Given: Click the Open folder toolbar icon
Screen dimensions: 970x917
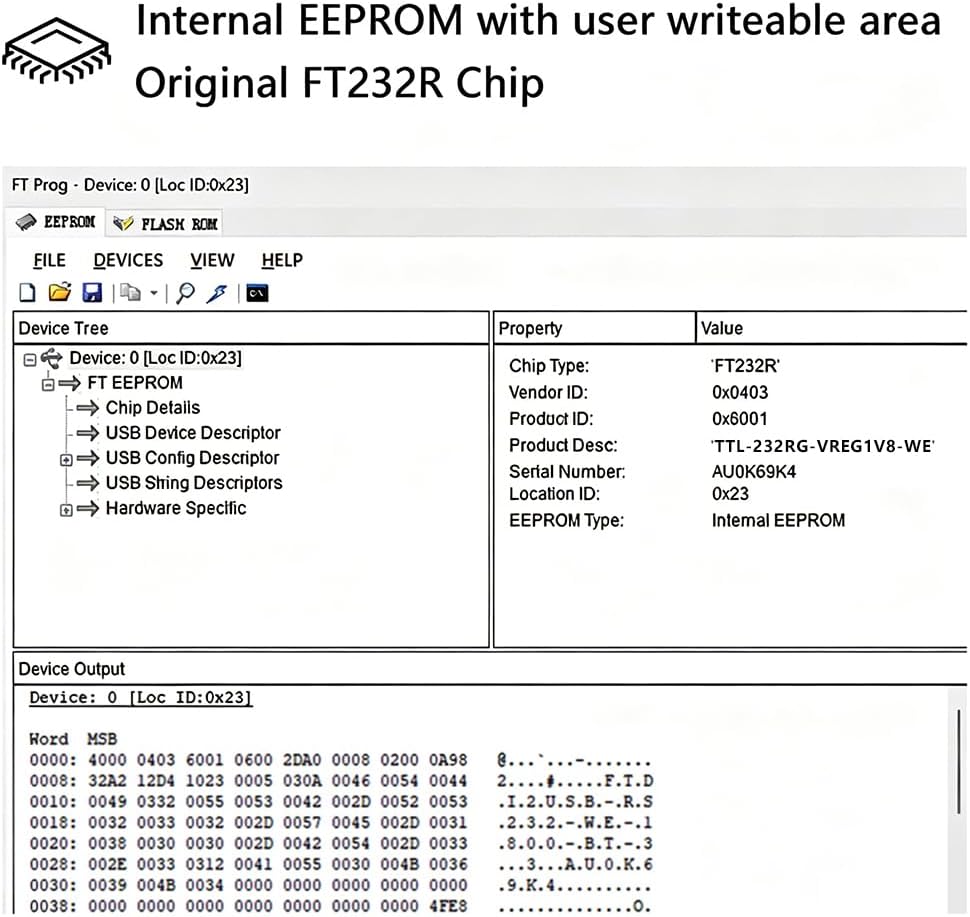Looking at the screenshot, I should pos(59,292).
